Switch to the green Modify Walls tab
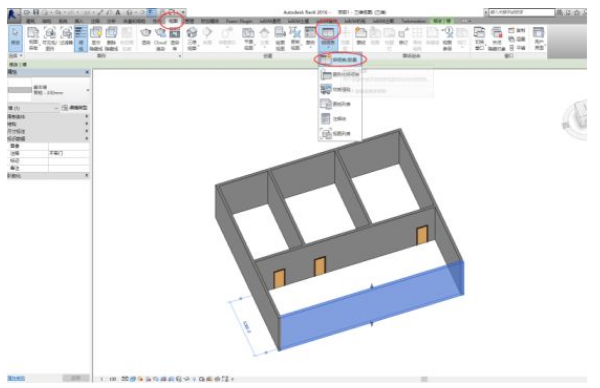Image resolution: width=600 pixels, height=388 pixels. 442,21
